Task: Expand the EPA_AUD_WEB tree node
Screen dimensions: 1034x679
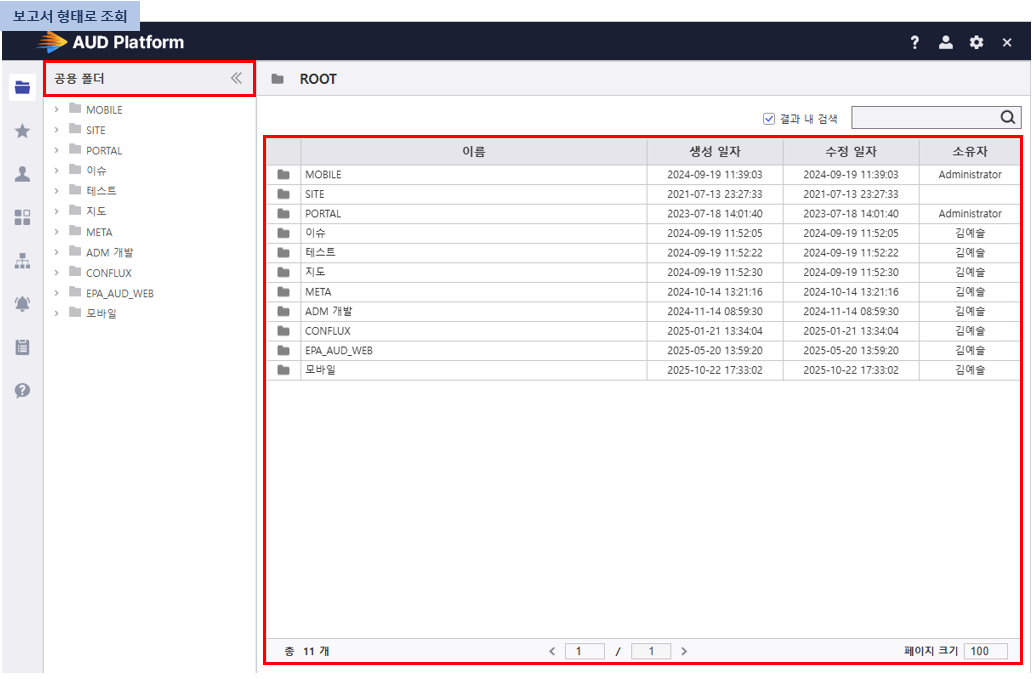Action: click(x=57, y=293)
